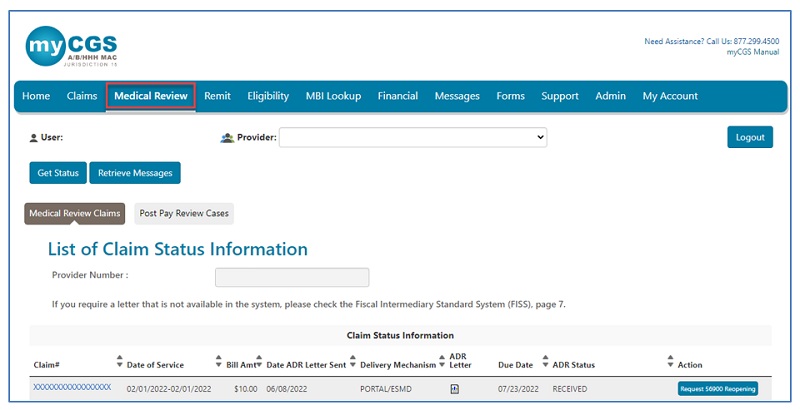This screenshot has width=800, height=410.
Task: Open MBI Lookup in navigation bar
Action: click(x=333, y=96)
